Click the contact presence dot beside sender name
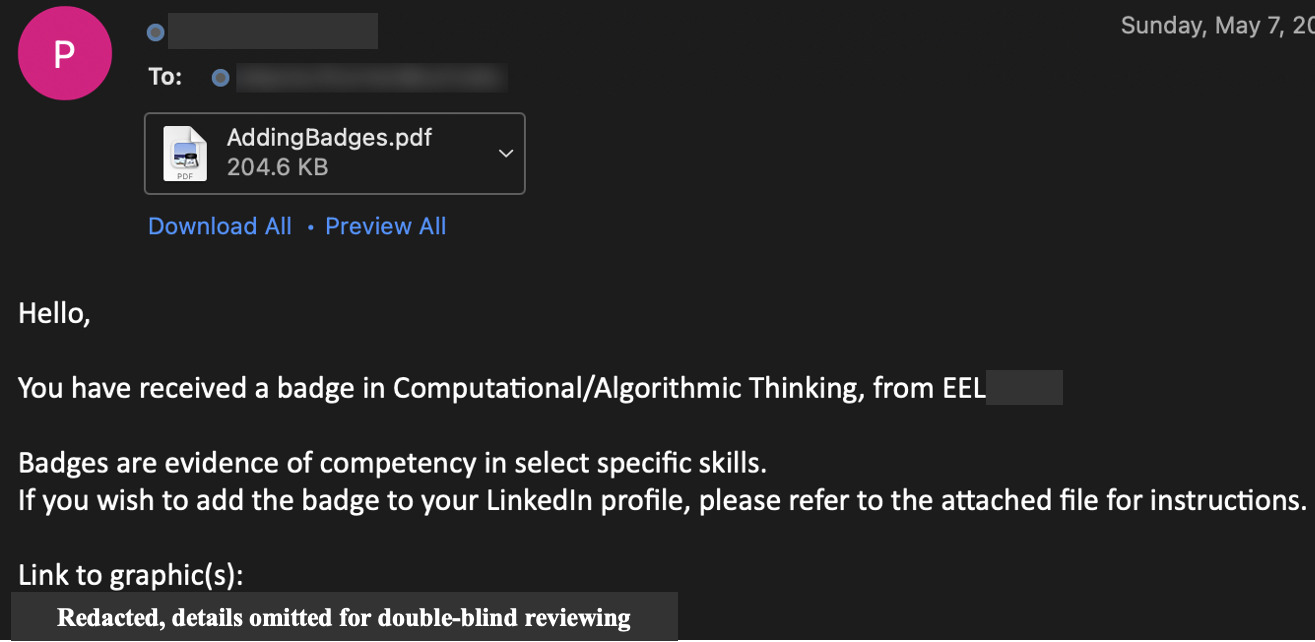The image size is (1315, 642). [155, 31]
